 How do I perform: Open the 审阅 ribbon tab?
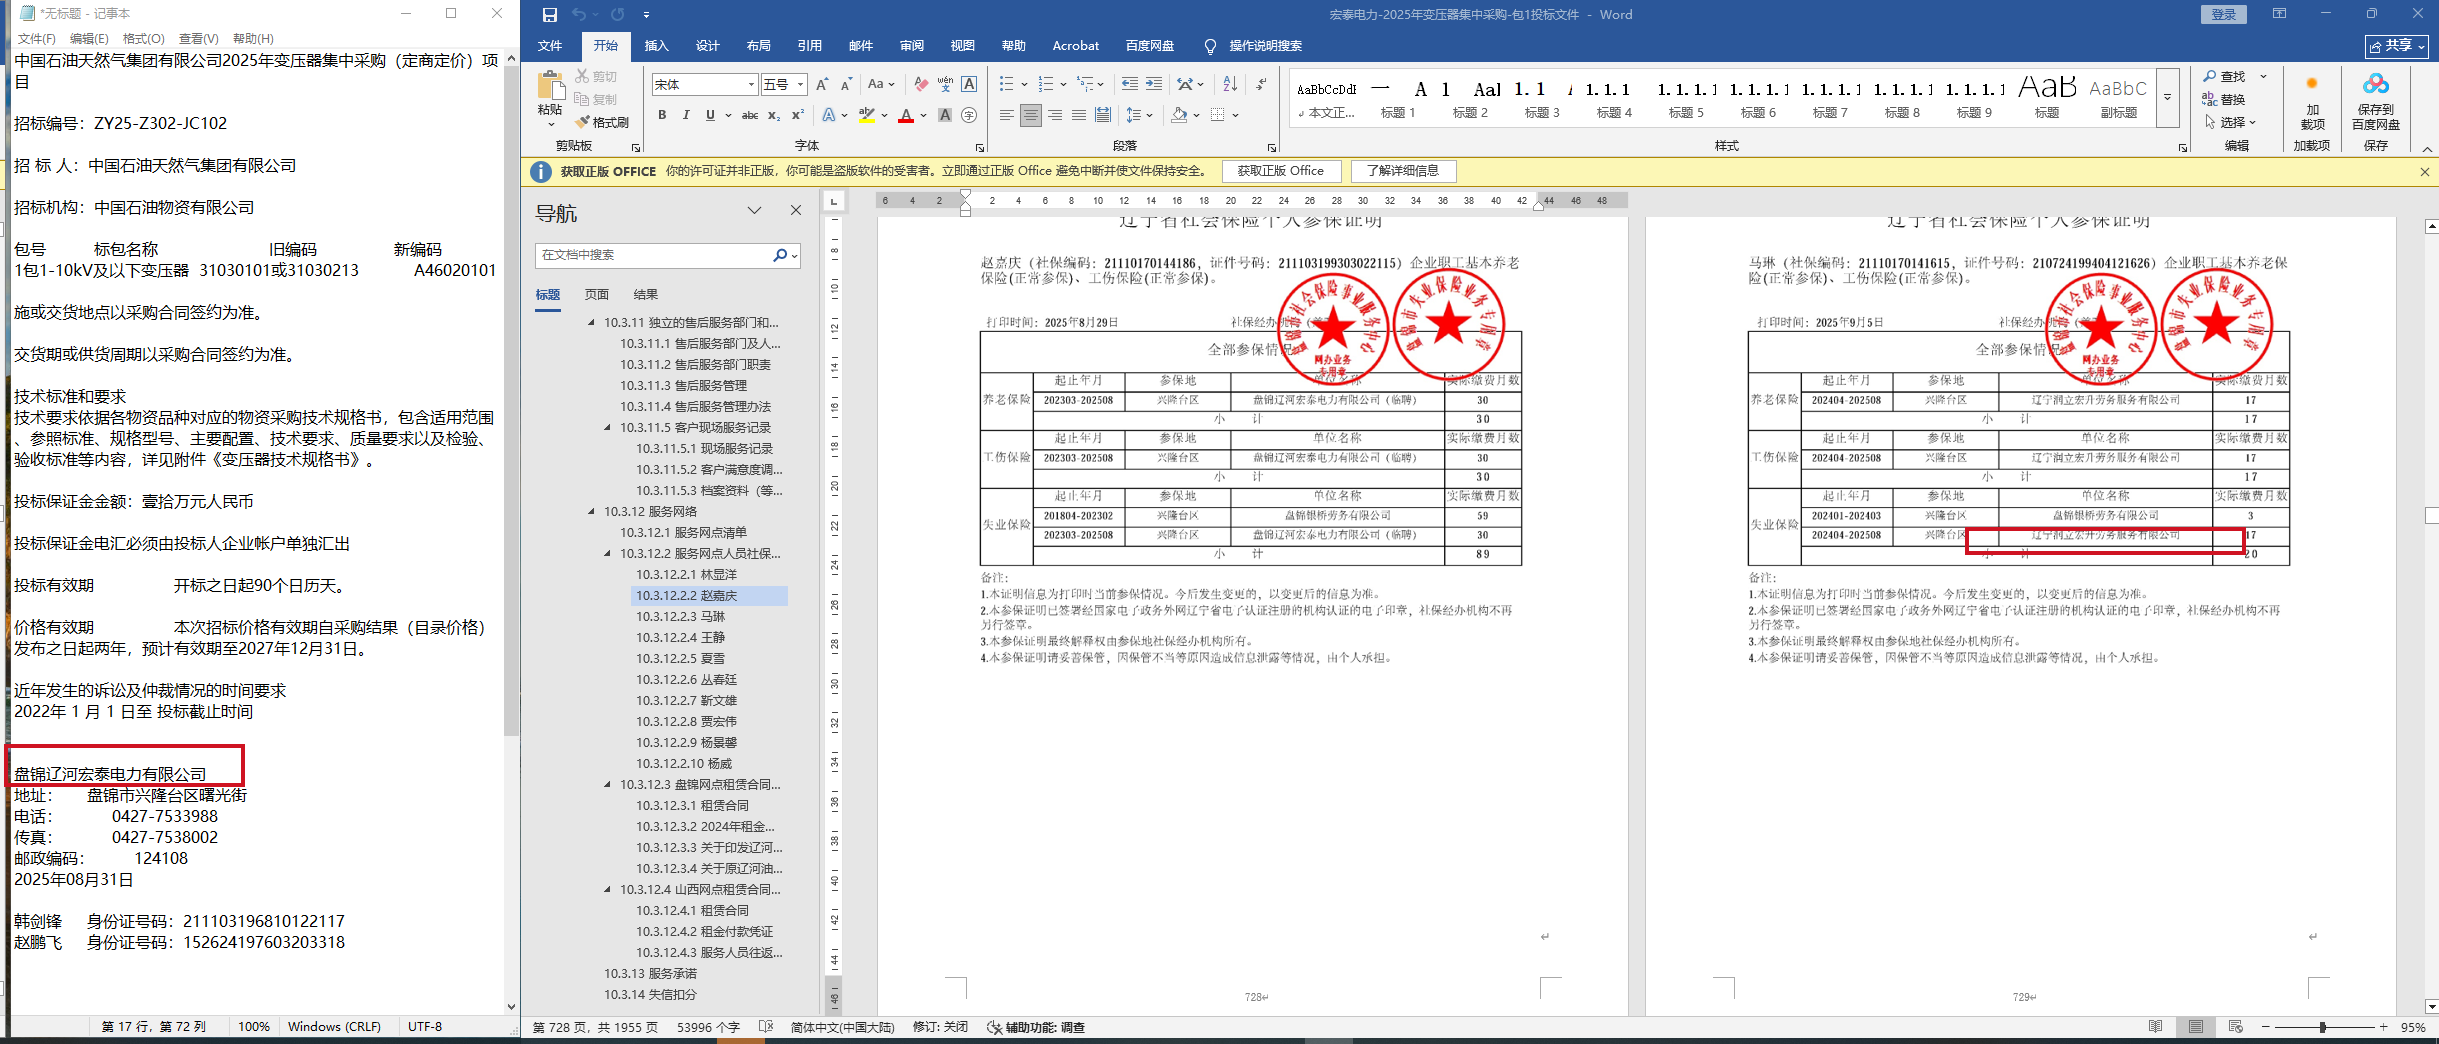tap(911, 45)
